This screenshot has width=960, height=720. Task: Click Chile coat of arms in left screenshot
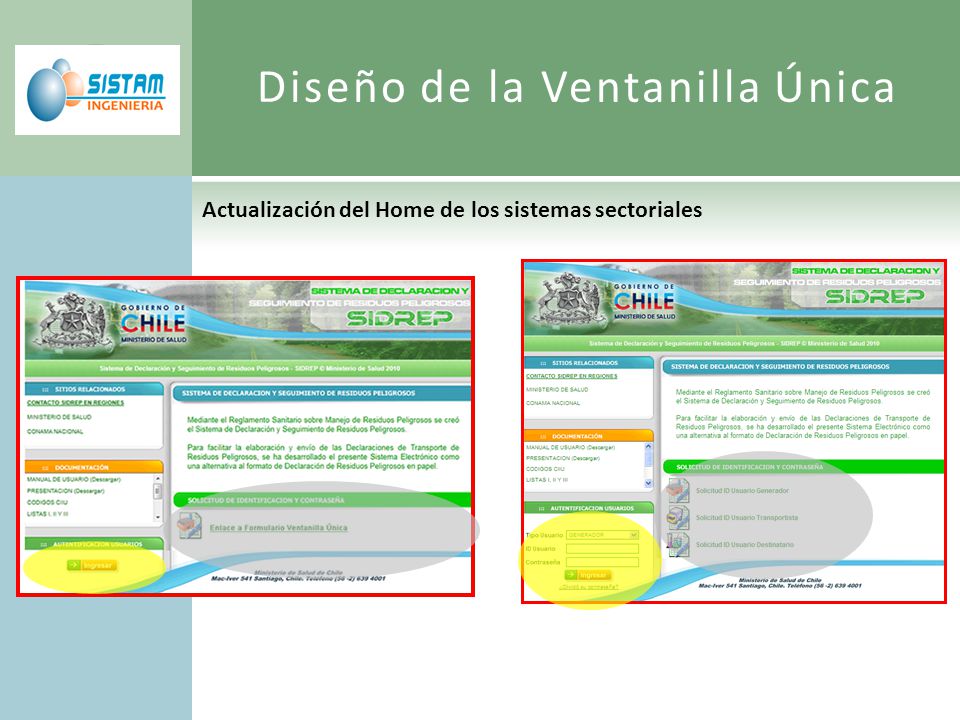click(72, 321)
